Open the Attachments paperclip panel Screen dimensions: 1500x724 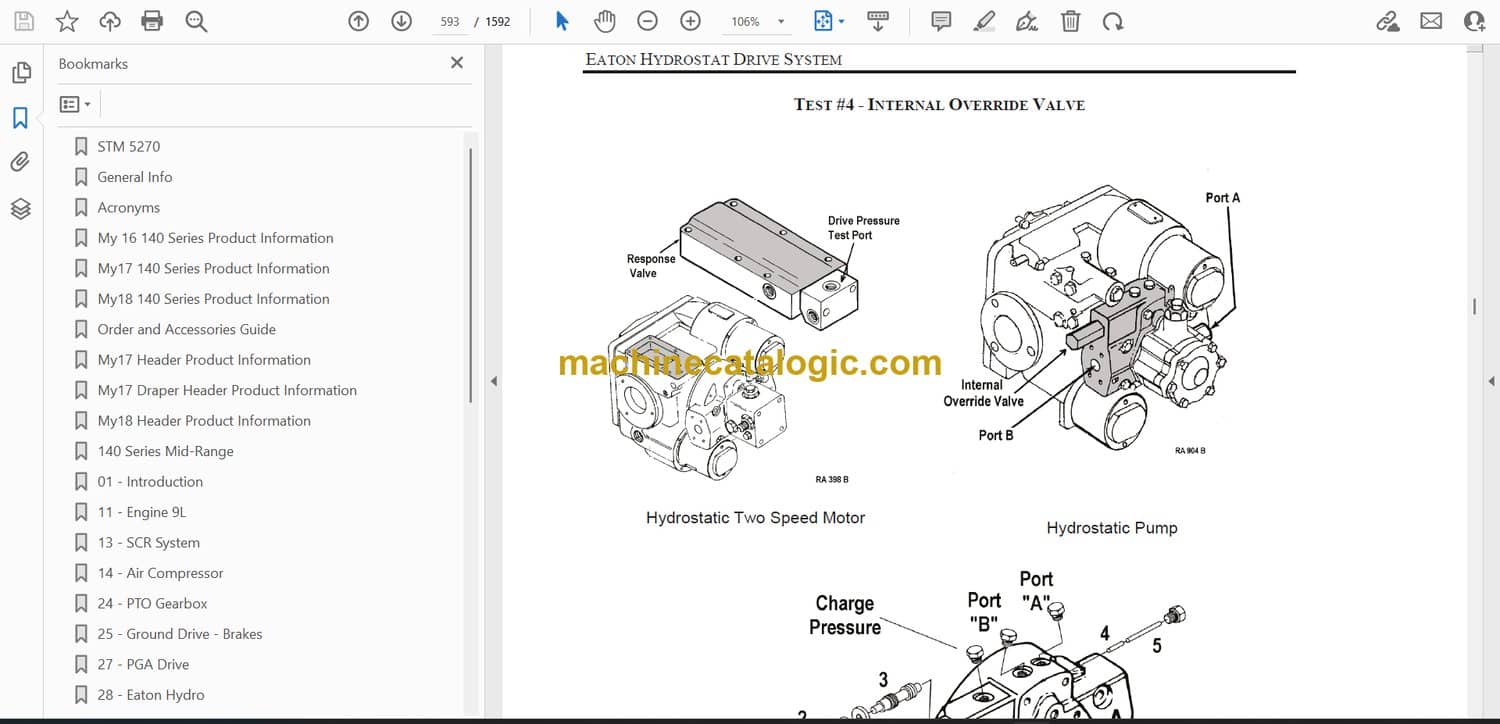tap(21, 162)
